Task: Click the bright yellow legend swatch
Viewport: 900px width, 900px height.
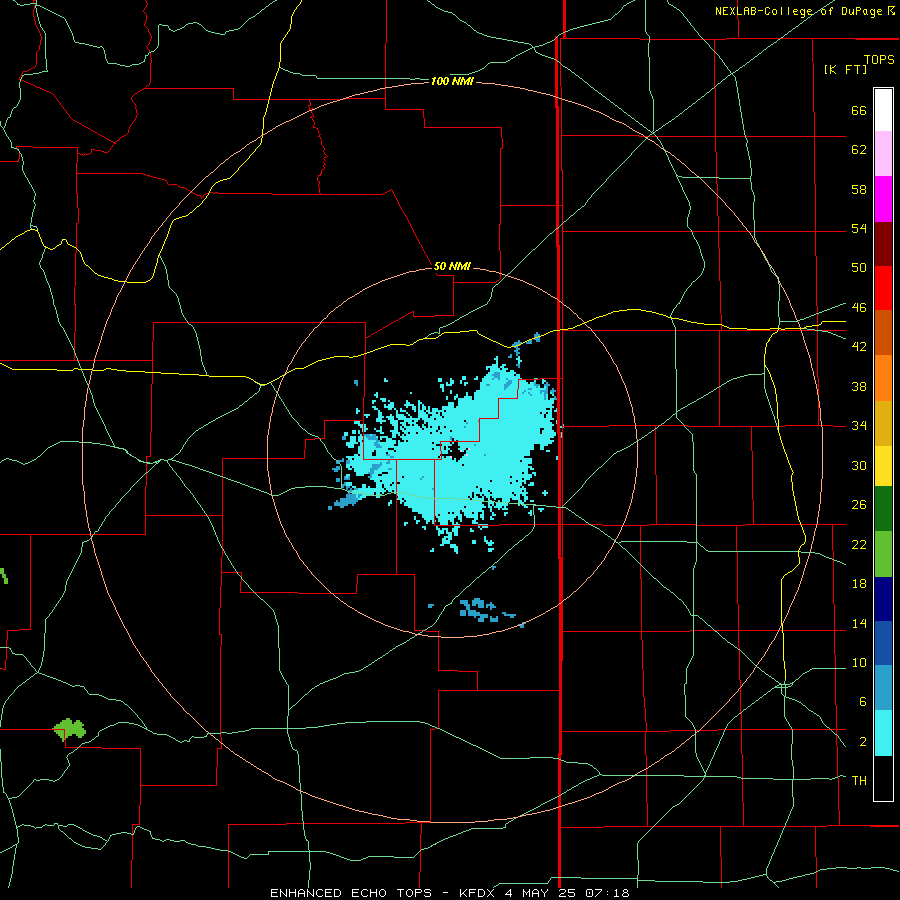Action: coord(883,466)
